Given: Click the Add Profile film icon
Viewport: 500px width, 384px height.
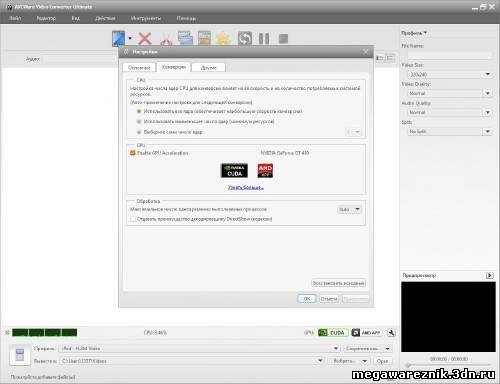Looking at the screenshot, I should tap(204, 38).
